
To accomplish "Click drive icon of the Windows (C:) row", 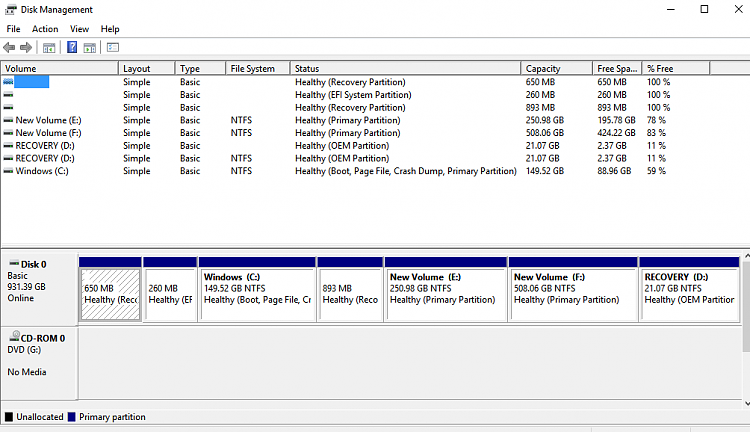I will coord(8,171).
